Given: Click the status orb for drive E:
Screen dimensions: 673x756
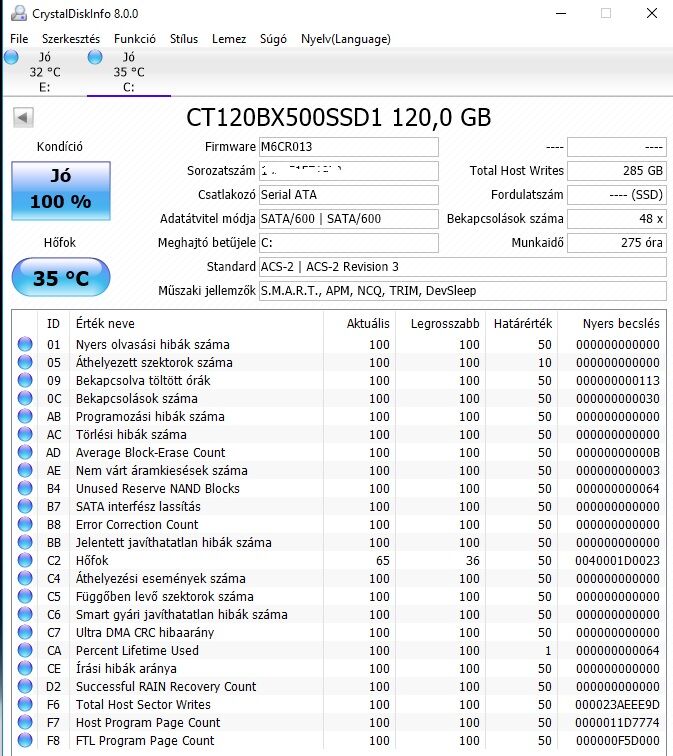Looking at the screenshot, I should [x=11, y=57].
